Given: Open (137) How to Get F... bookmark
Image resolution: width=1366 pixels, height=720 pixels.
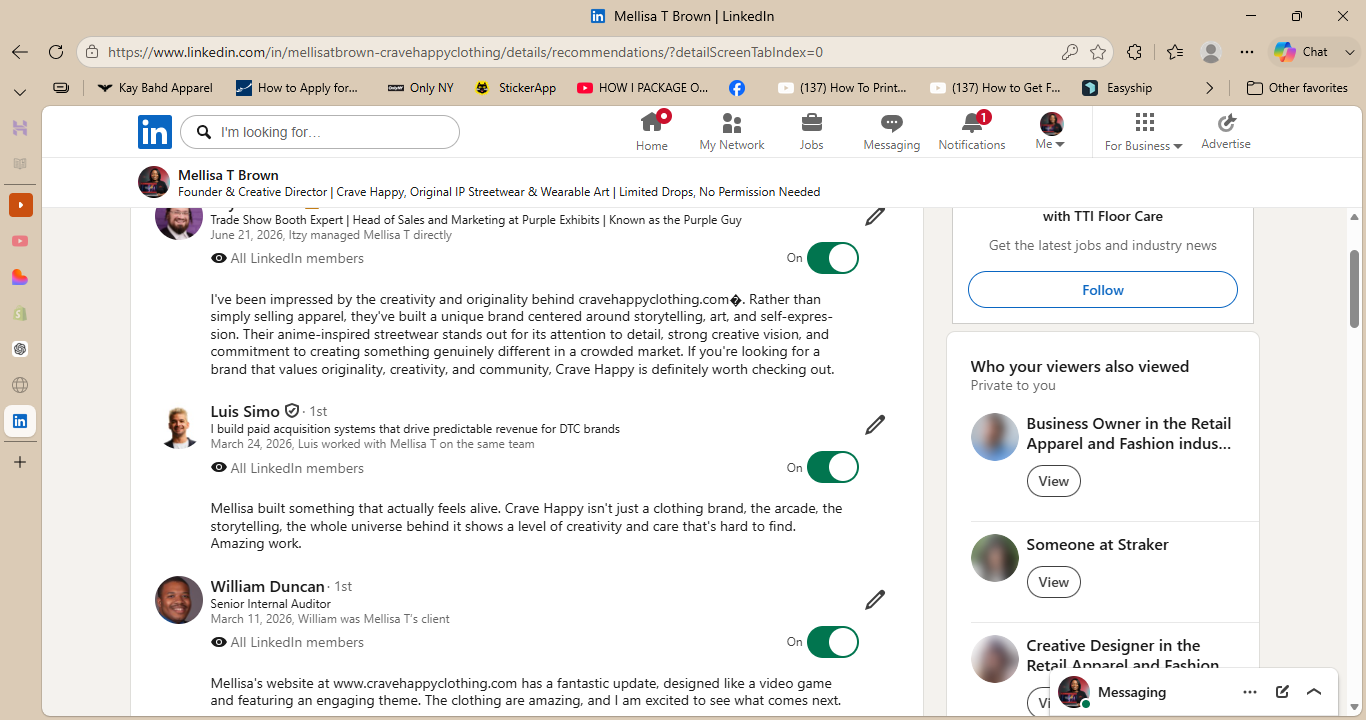Looking at the screenshot, I should coord(996,88).
